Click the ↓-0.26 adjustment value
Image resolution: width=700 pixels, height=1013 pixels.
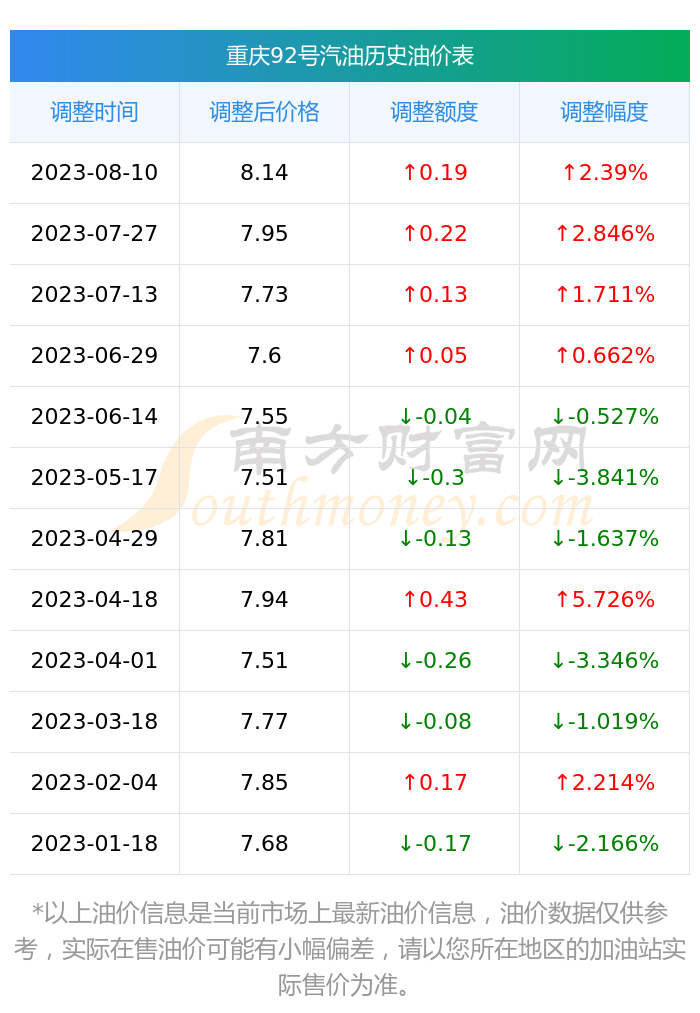pyautogui.click(x=435, y=661)
